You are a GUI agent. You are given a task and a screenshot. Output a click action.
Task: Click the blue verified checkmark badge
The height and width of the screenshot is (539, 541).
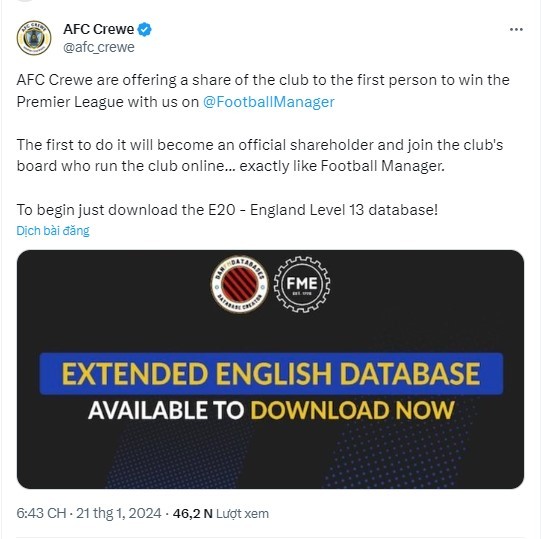tap(145, 29)
